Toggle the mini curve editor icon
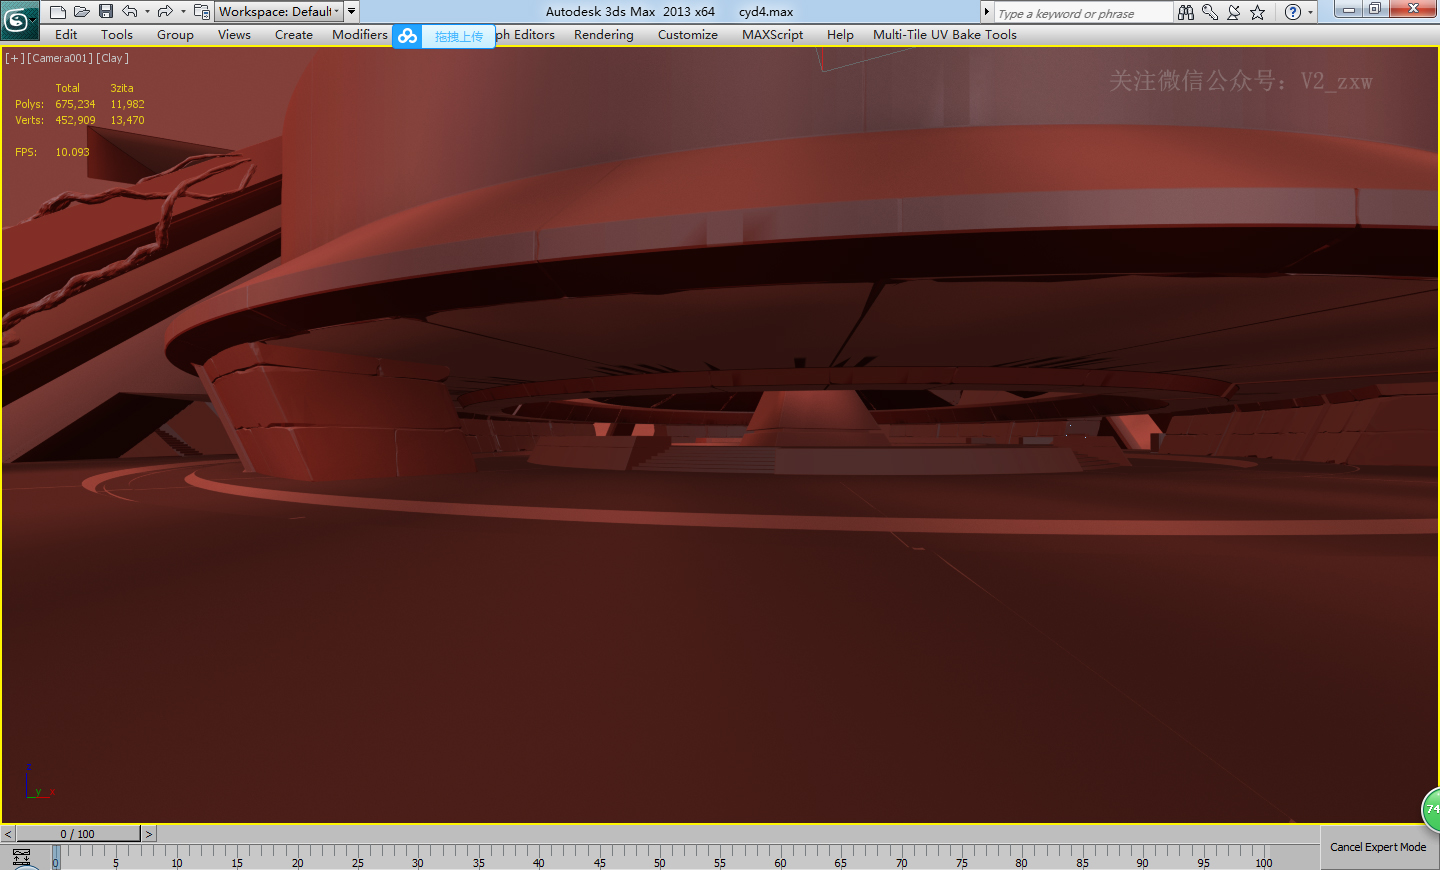 [21, 858]
